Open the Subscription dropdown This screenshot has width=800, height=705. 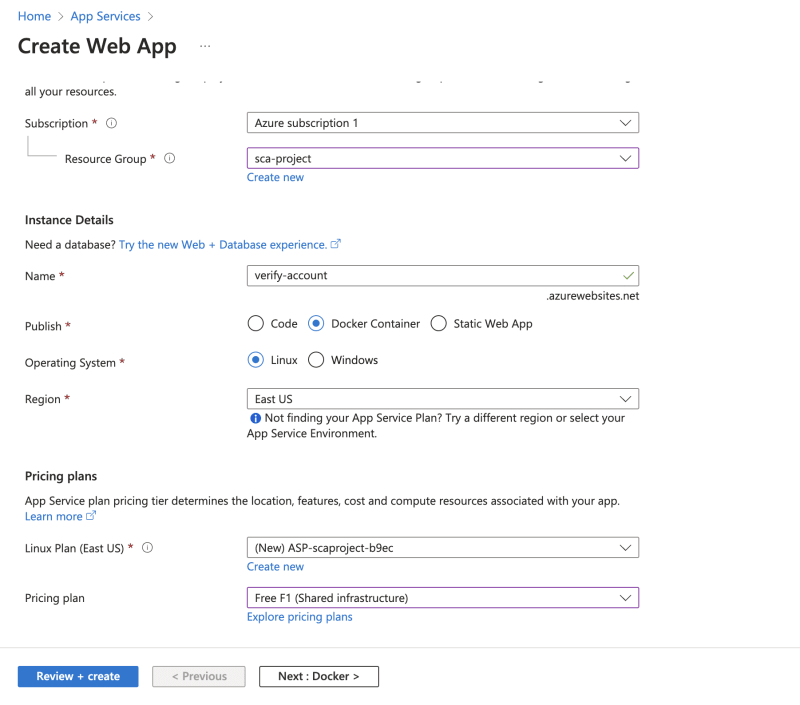(443, 123)
